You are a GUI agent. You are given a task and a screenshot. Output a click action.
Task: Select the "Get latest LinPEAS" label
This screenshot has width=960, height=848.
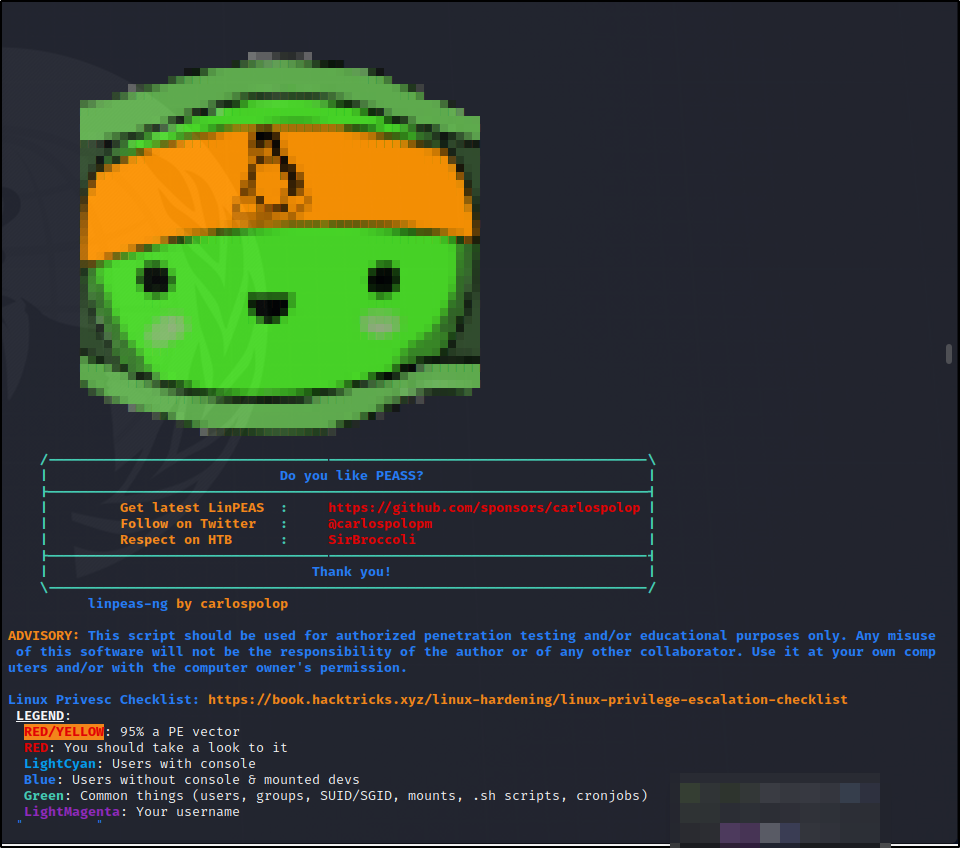click(192, 508)
